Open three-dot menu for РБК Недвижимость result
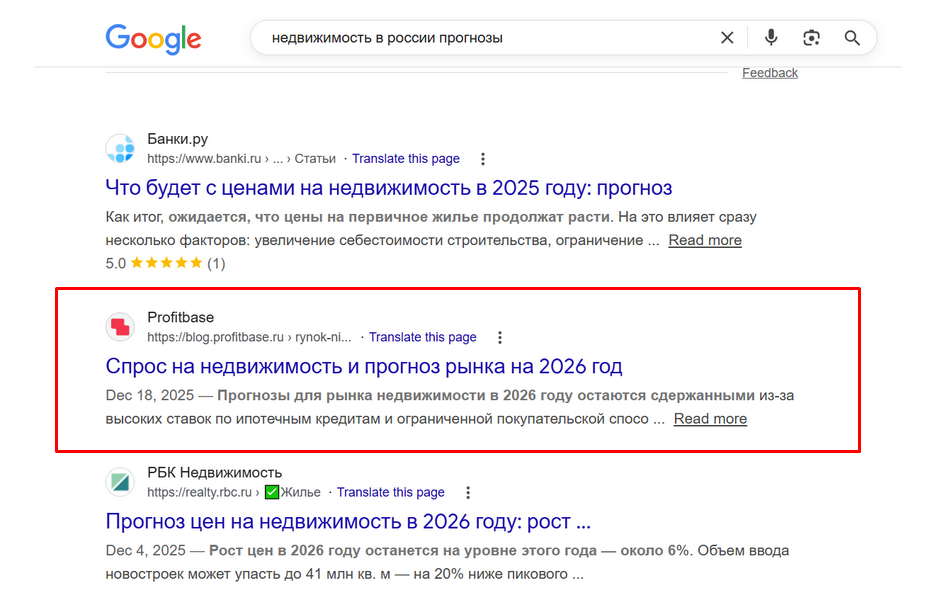Viewport: 951px width, 606px height. (468, 493)
